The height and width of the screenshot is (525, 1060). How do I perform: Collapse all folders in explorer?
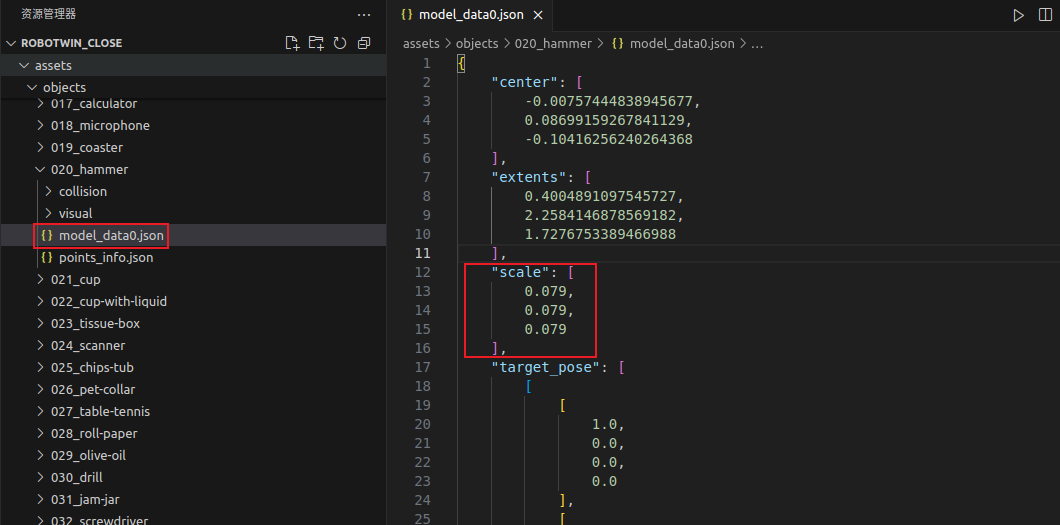click(364, 43)
